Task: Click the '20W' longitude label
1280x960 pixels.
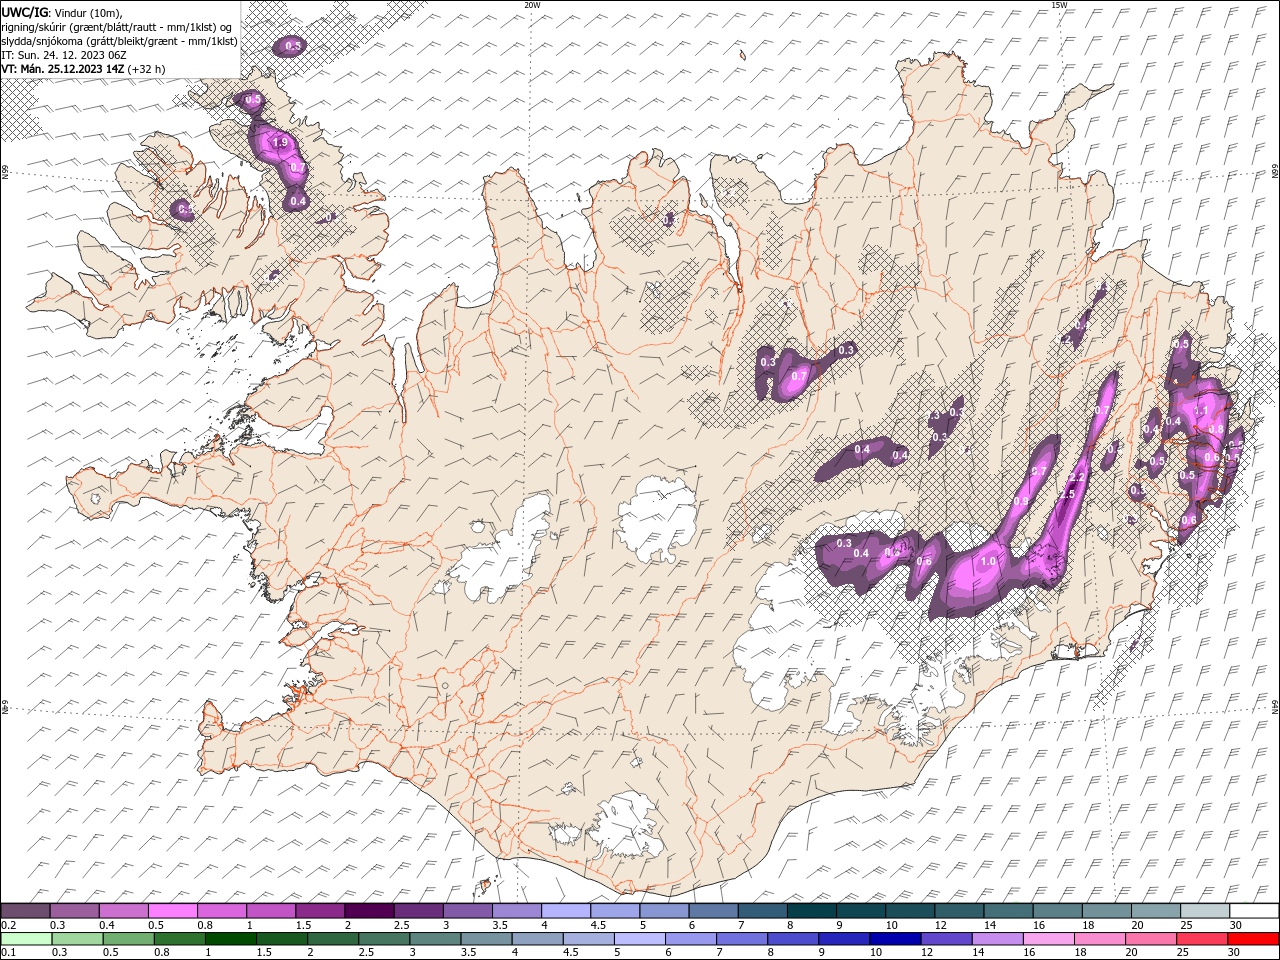Action: click(532, 5)
